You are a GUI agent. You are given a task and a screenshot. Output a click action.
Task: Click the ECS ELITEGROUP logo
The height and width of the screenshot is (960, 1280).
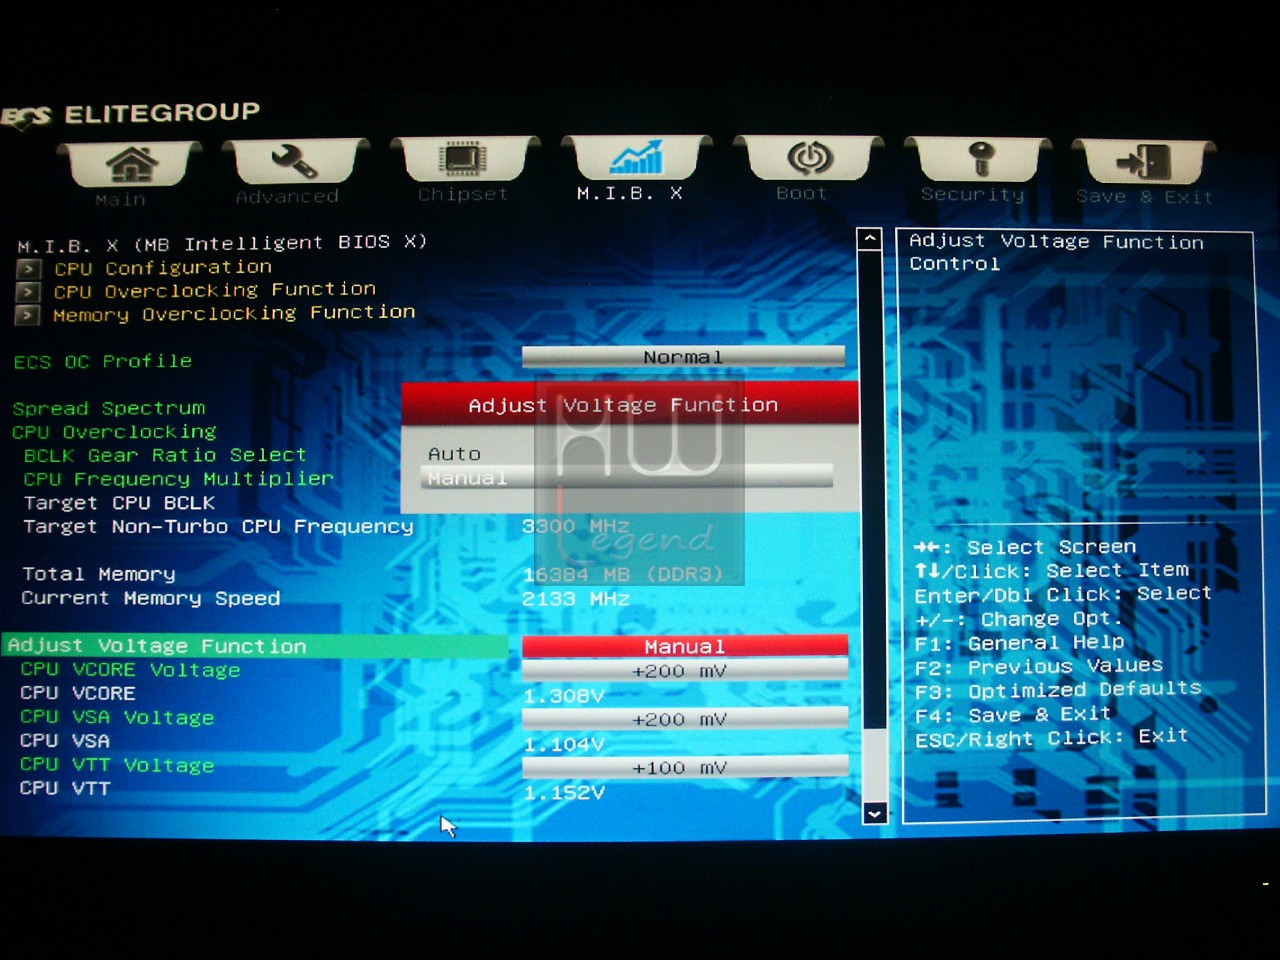131,114
